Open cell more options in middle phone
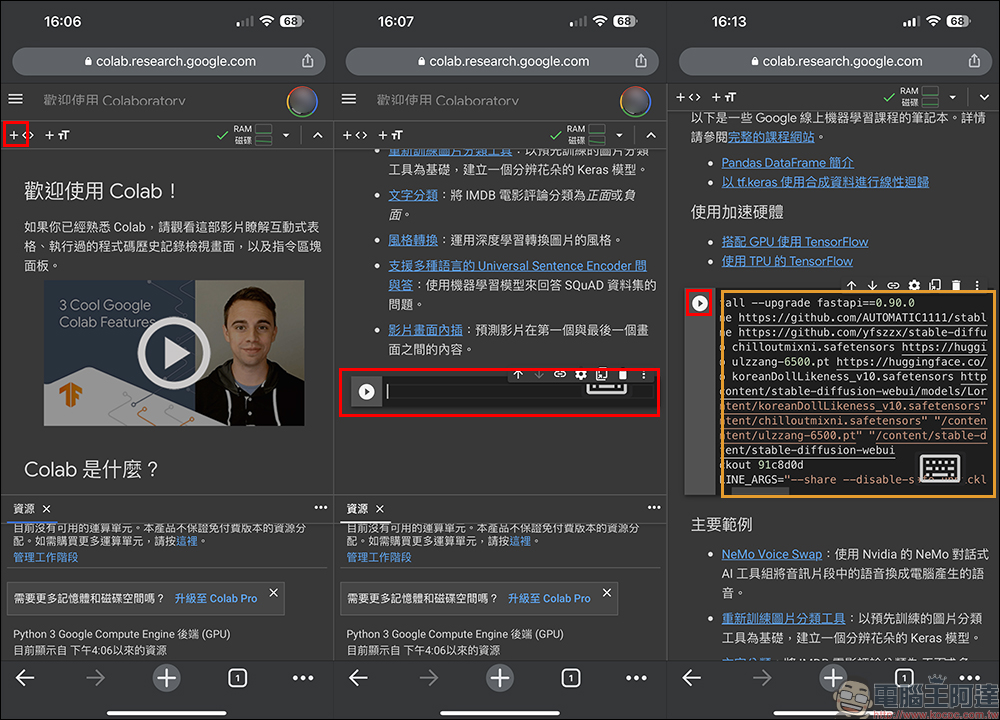 (644, 374)
